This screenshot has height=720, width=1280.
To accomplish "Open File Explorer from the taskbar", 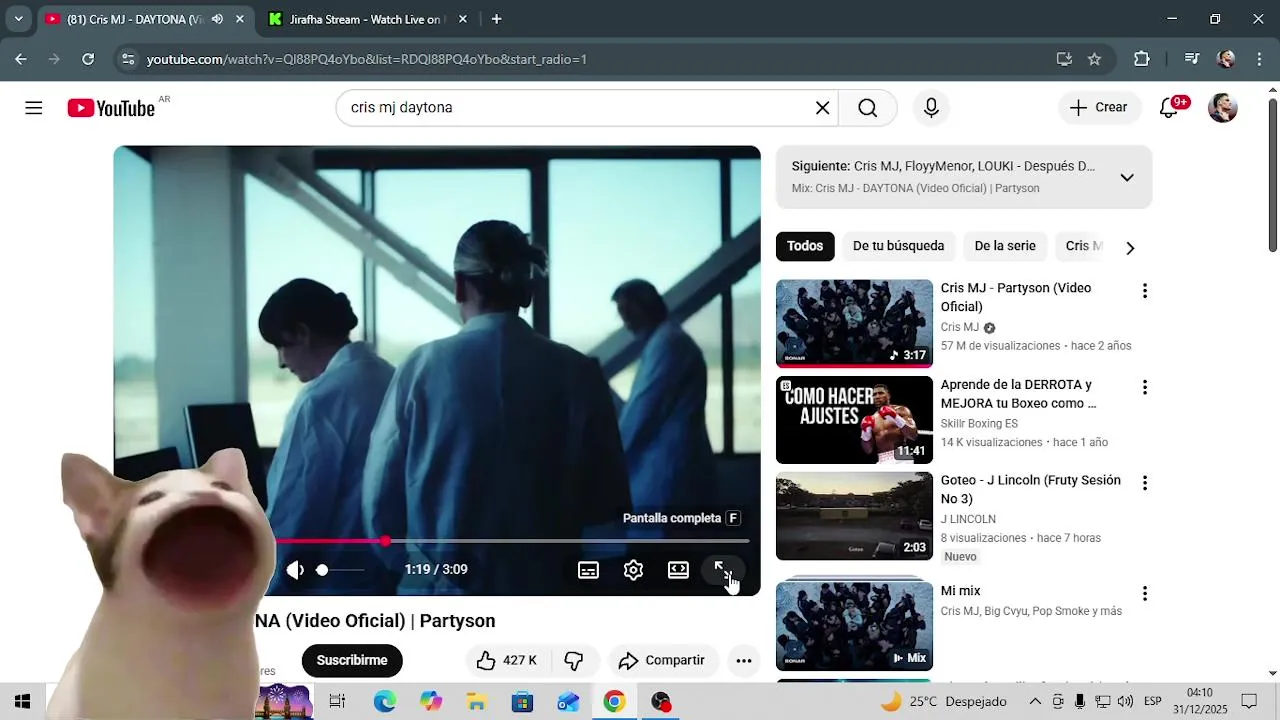I will coord(476,702).
